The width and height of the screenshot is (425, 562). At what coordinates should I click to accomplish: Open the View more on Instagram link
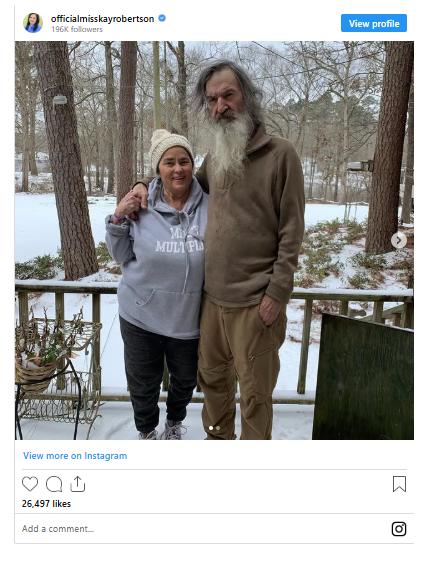click(x=75, y=456)
